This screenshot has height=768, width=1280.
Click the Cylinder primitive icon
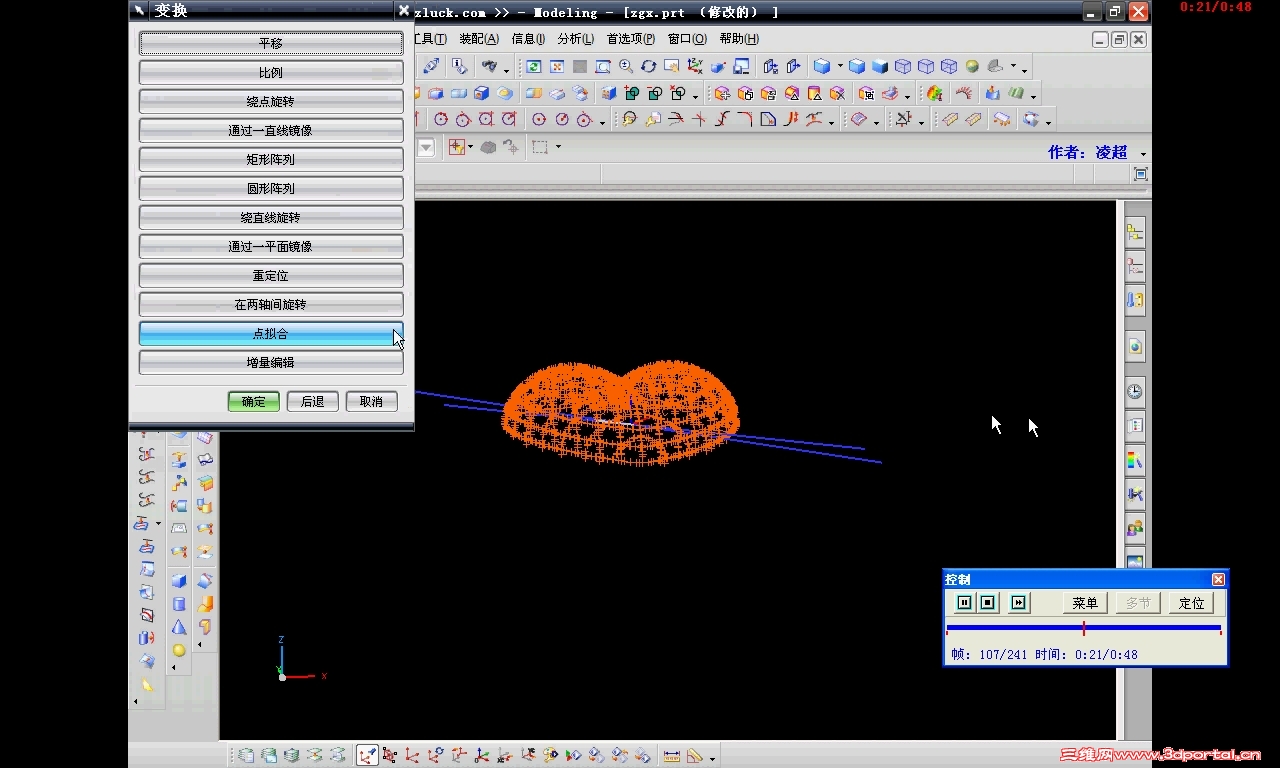pos(179,604)
